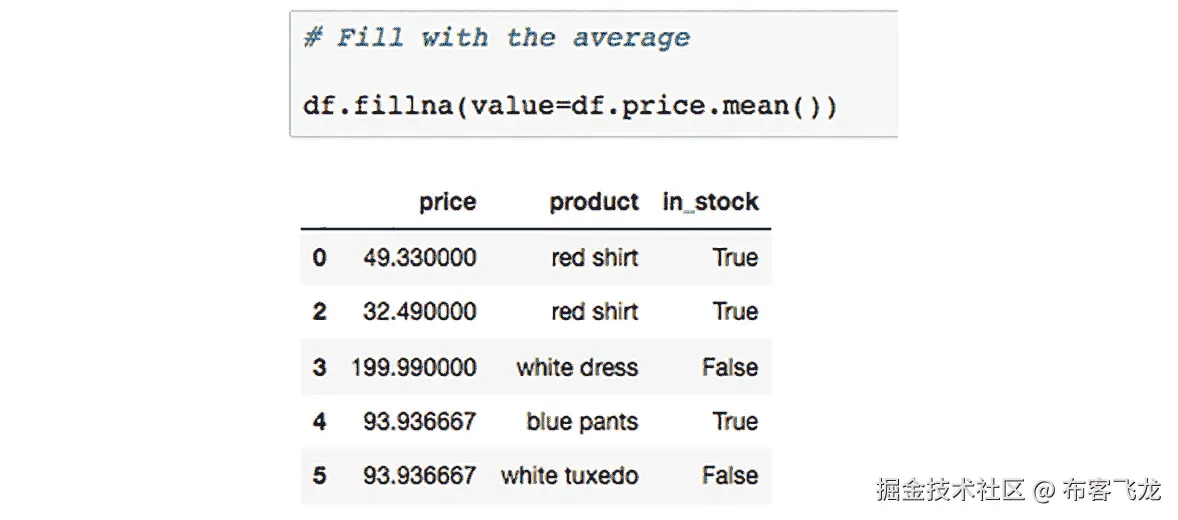Click the False value for white dress
This screenshot has height=520, width=1178.
pos(730,367)
